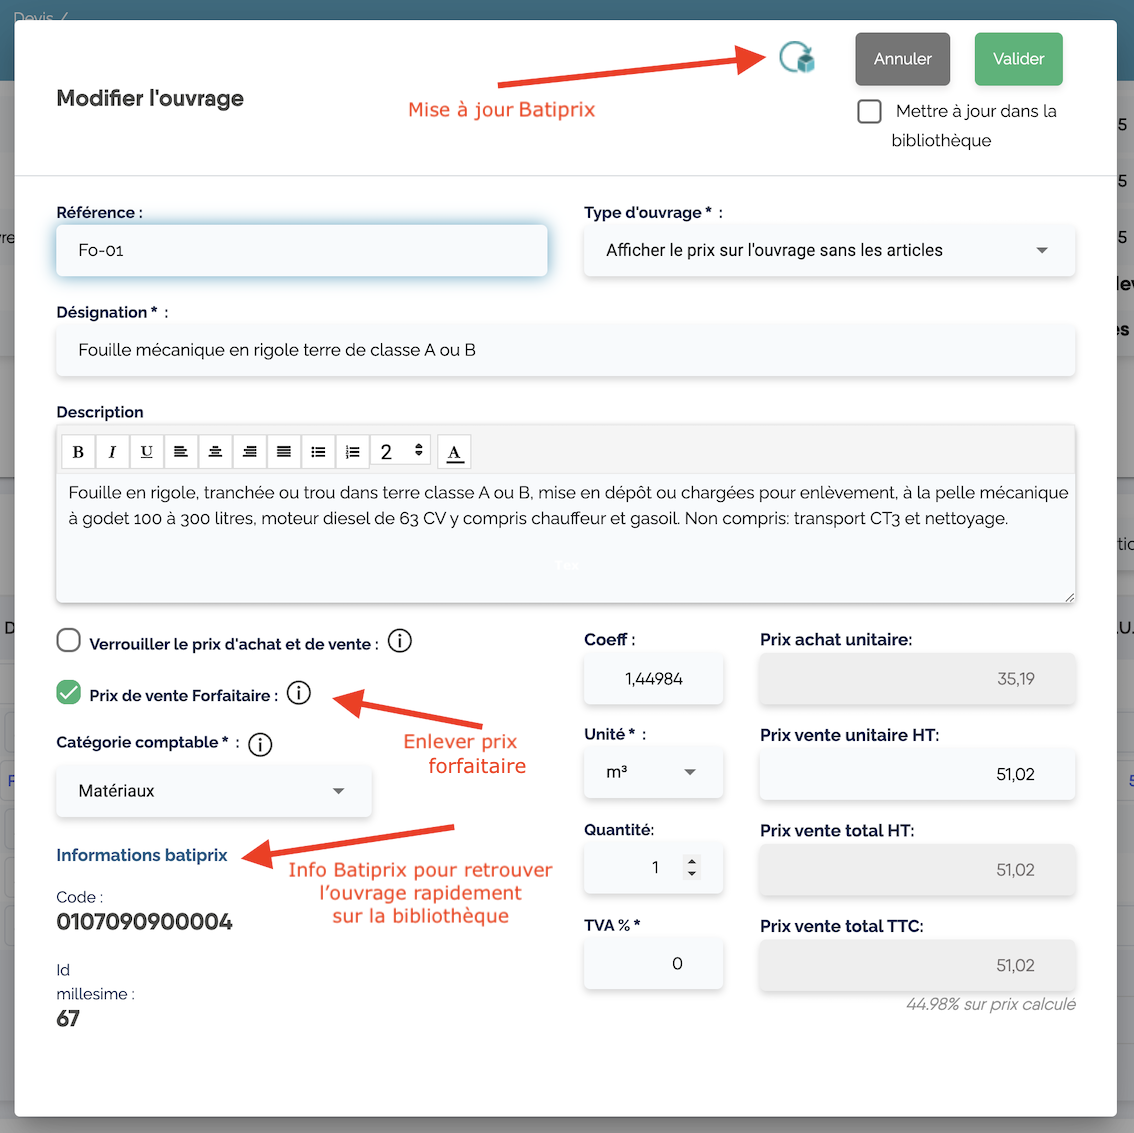Enable Mettre à jour dans la bibliothèque
The image size is (1134, 1133).
pos(870,111)
